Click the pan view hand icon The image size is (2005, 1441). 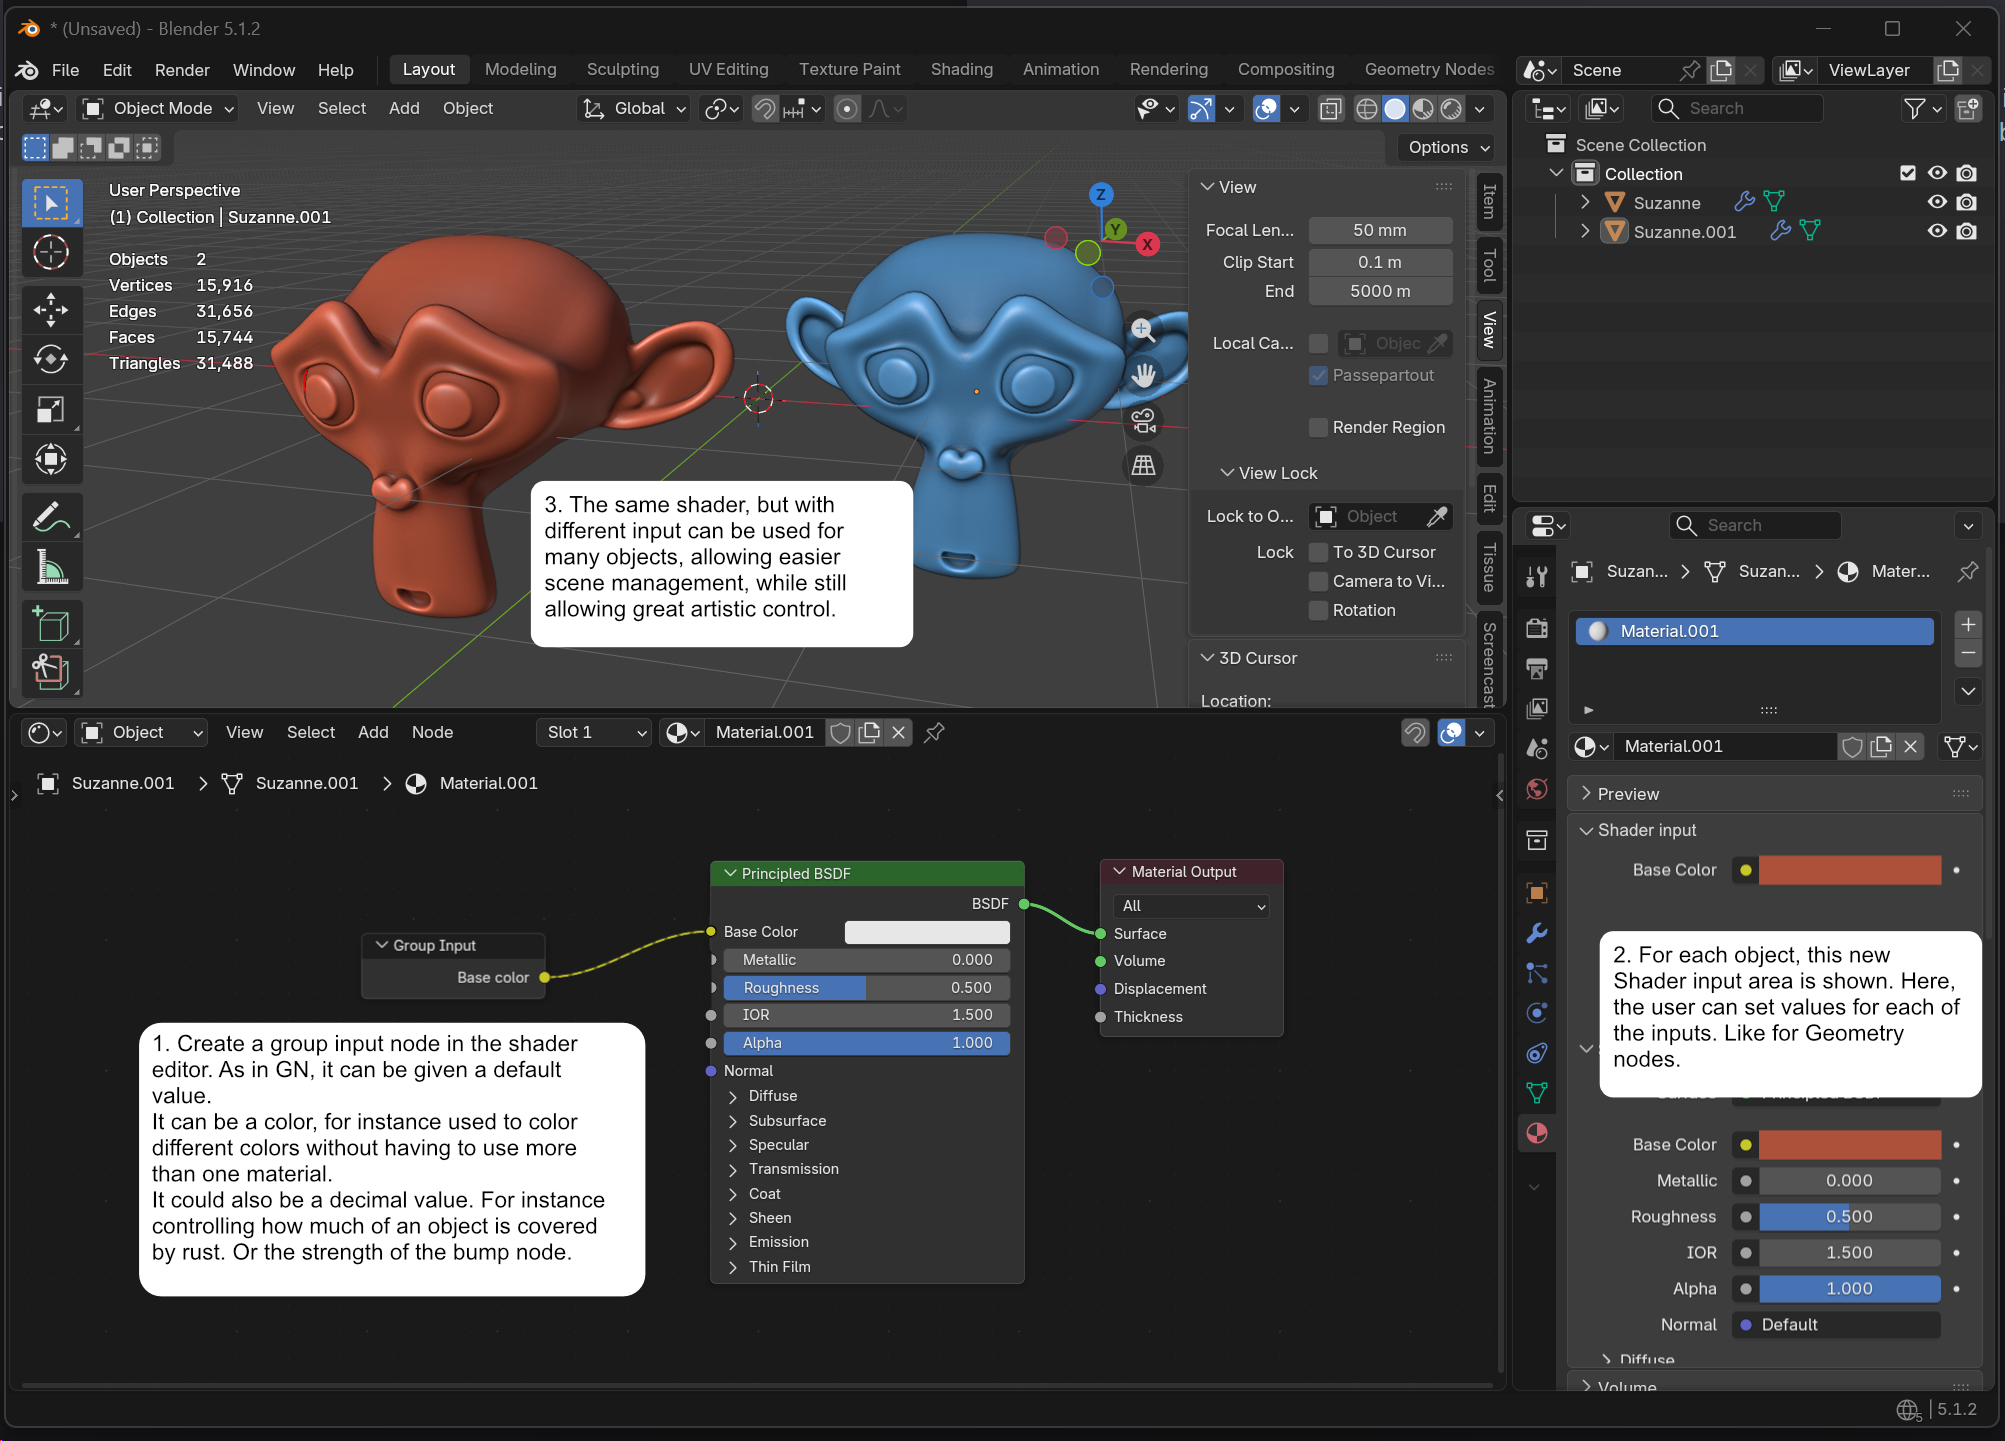pyautogui.click(x=1143, y=375)
